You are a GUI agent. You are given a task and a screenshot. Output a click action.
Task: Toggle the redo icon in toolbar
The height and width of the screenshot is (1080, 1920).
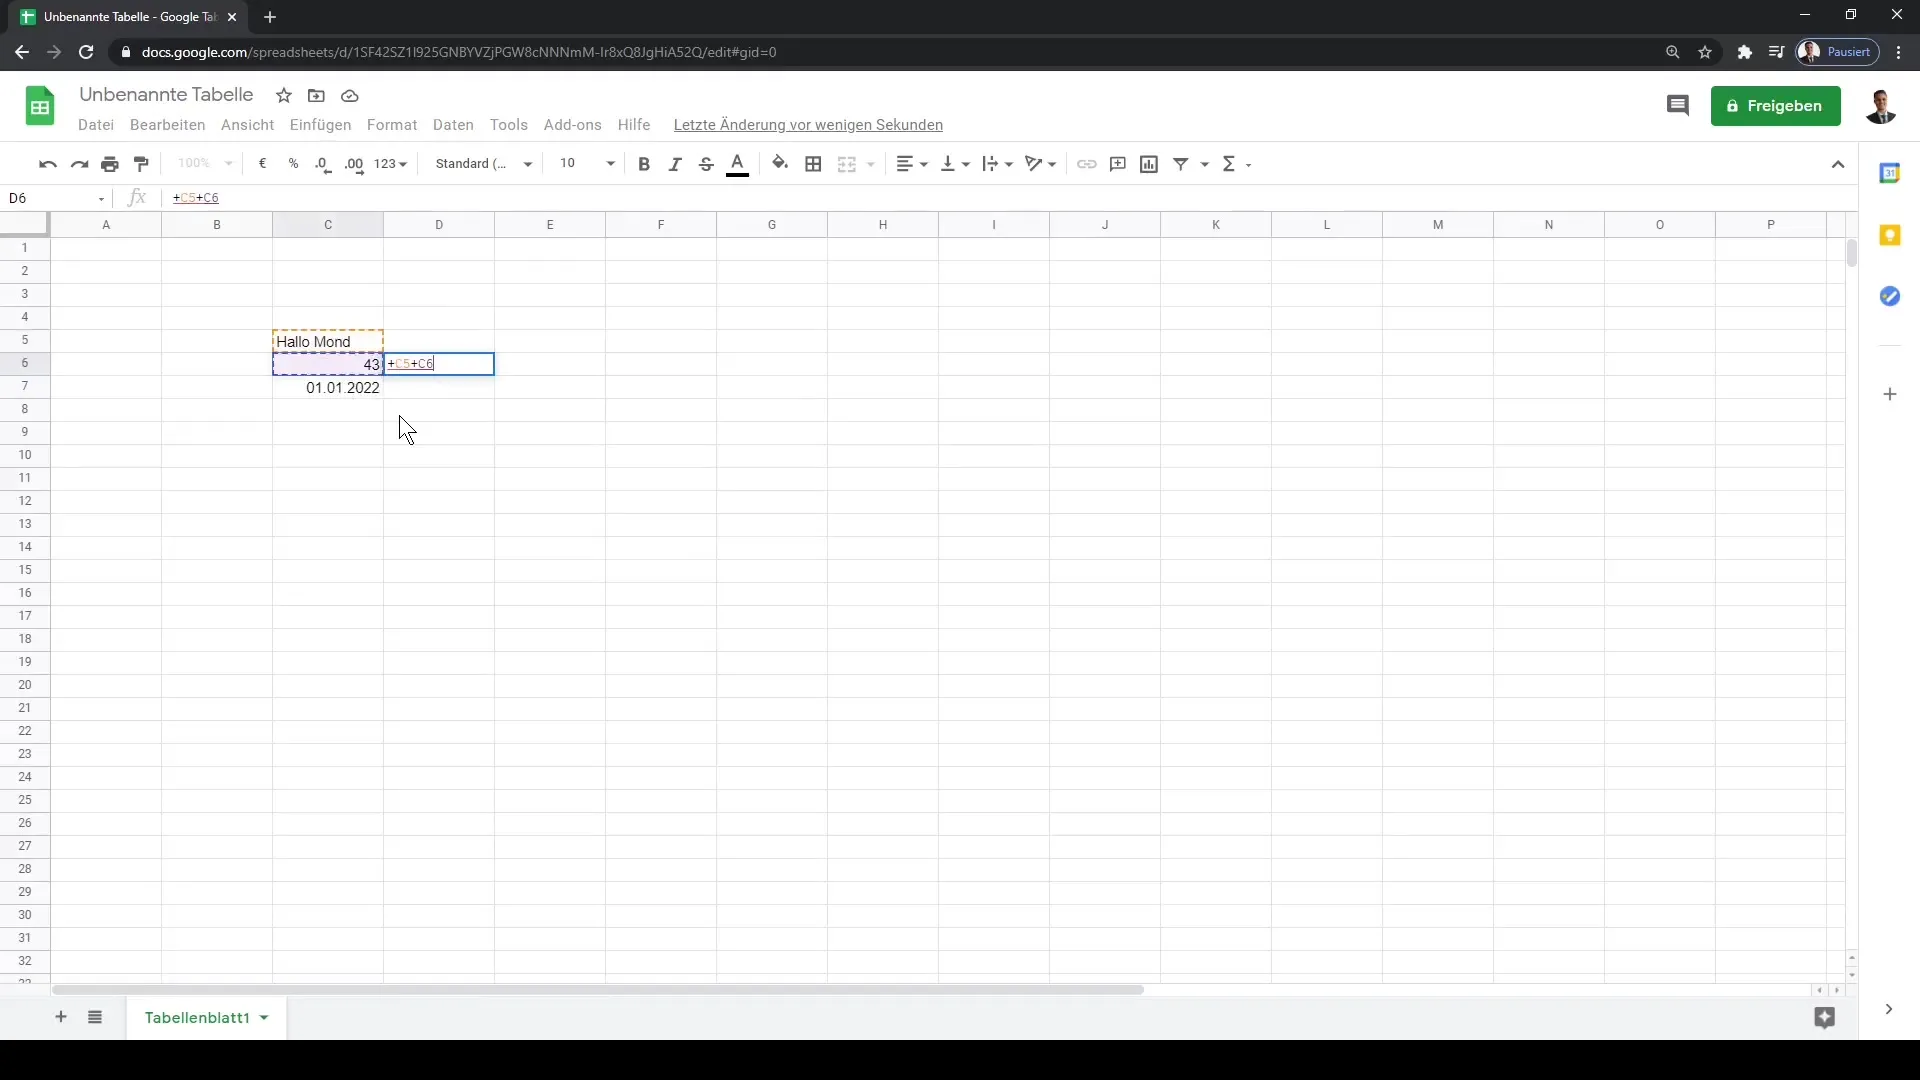(x=78, y=164)
